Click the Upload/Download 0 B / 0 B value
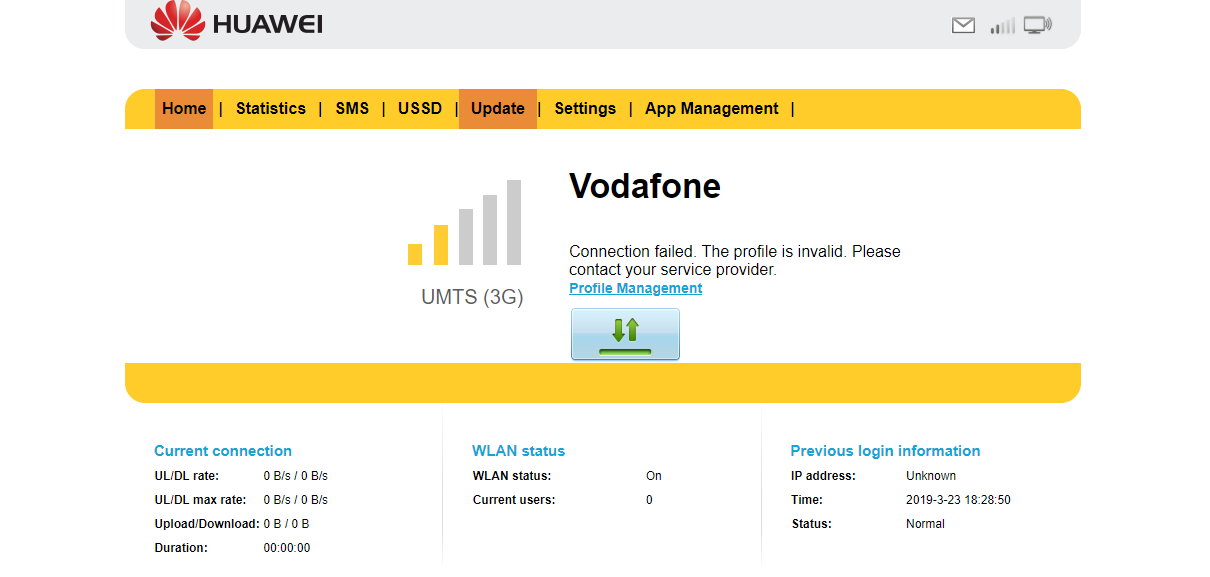Screen dimensions: 1210x577 coord(287,524)
